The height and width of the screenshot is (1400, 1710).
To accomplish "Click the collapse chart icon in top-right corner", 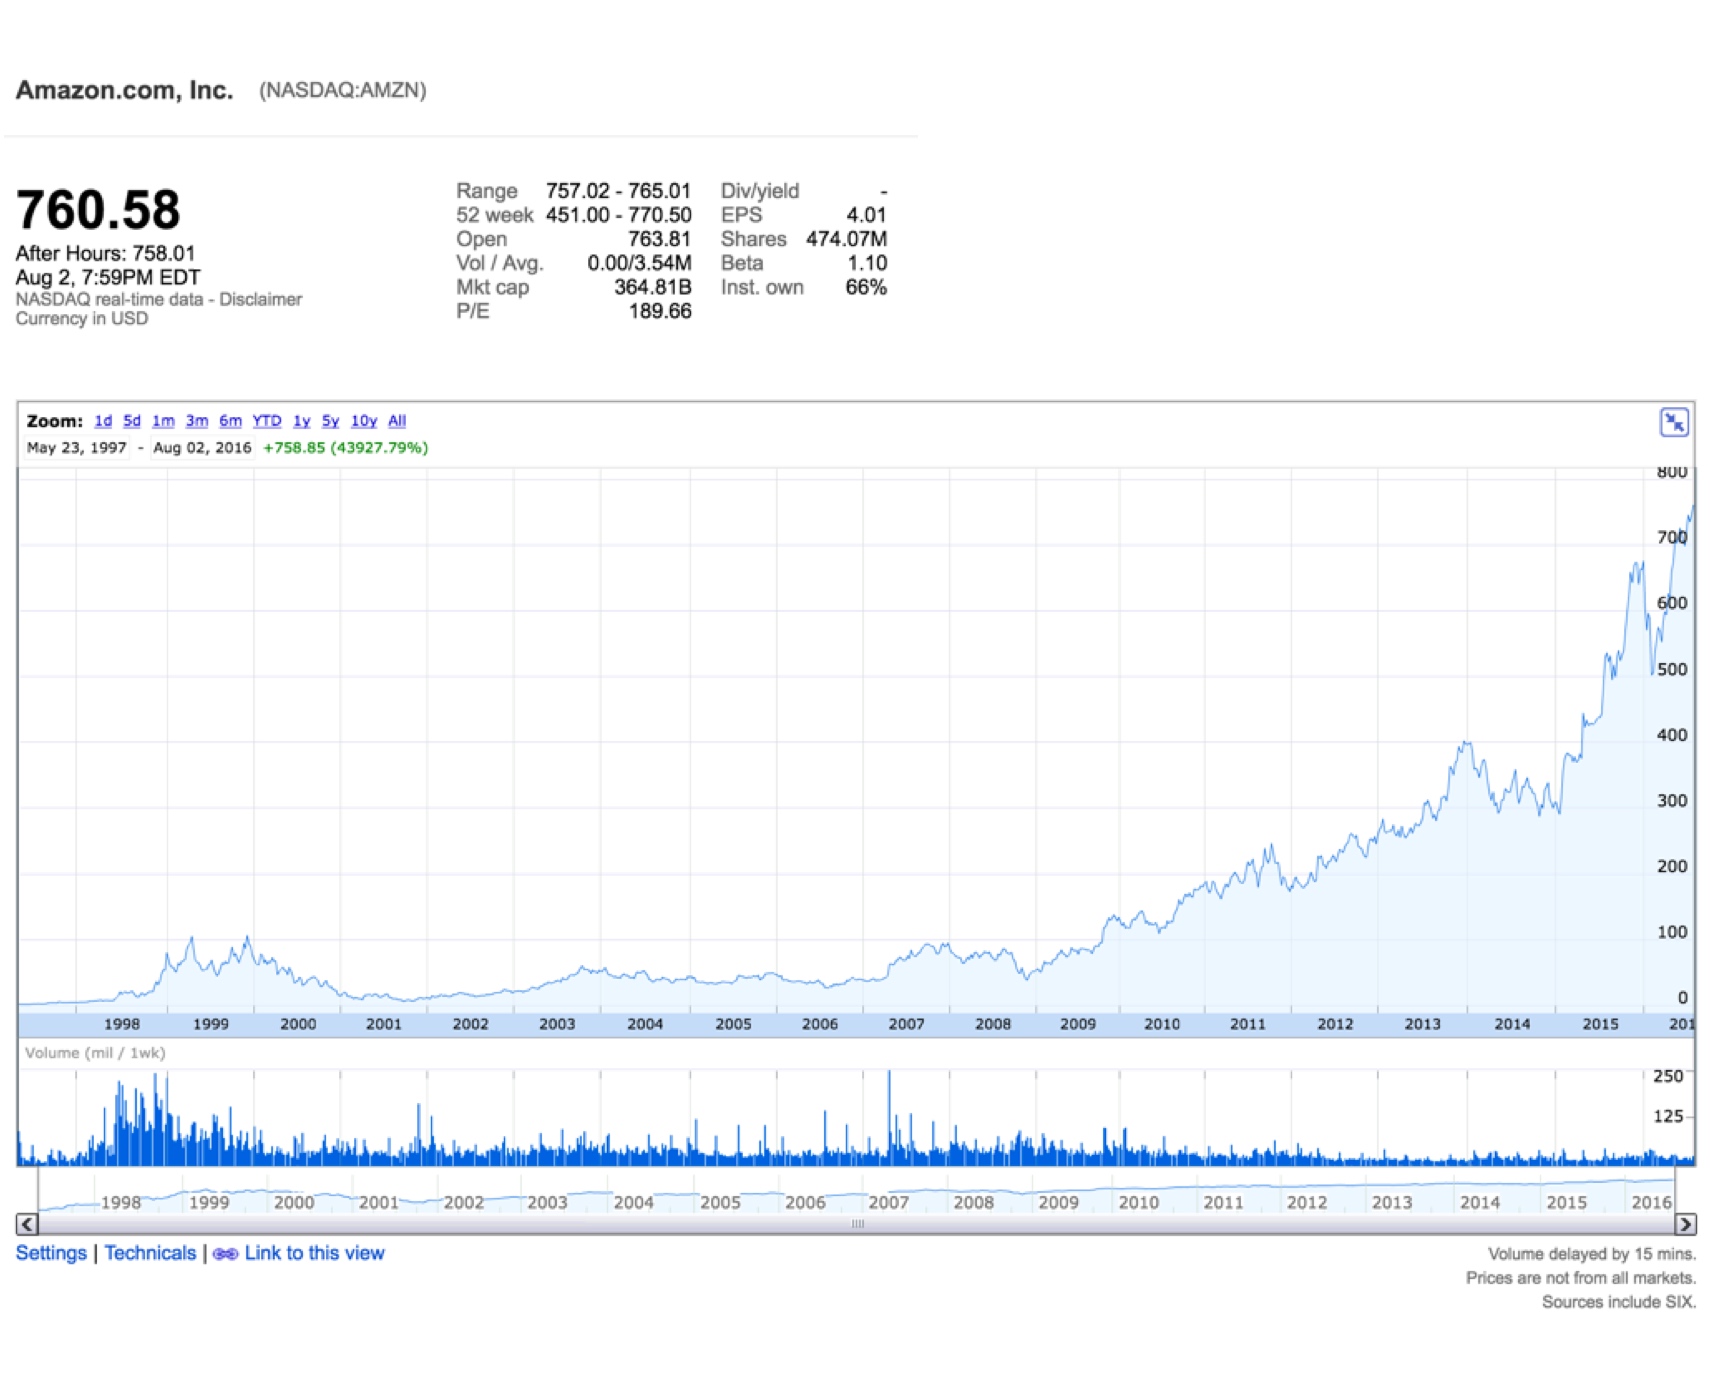I will [1673, 423].
